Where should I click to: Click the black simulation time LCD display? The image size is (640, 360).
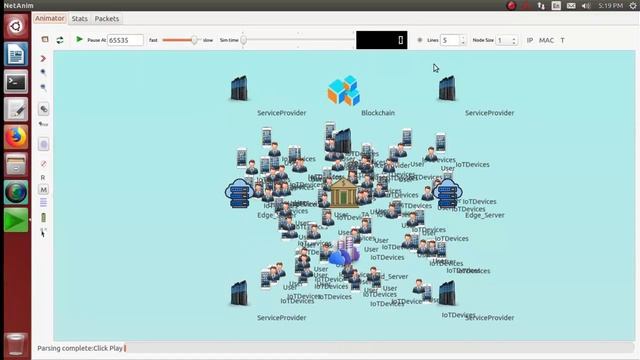coord(381,40)
